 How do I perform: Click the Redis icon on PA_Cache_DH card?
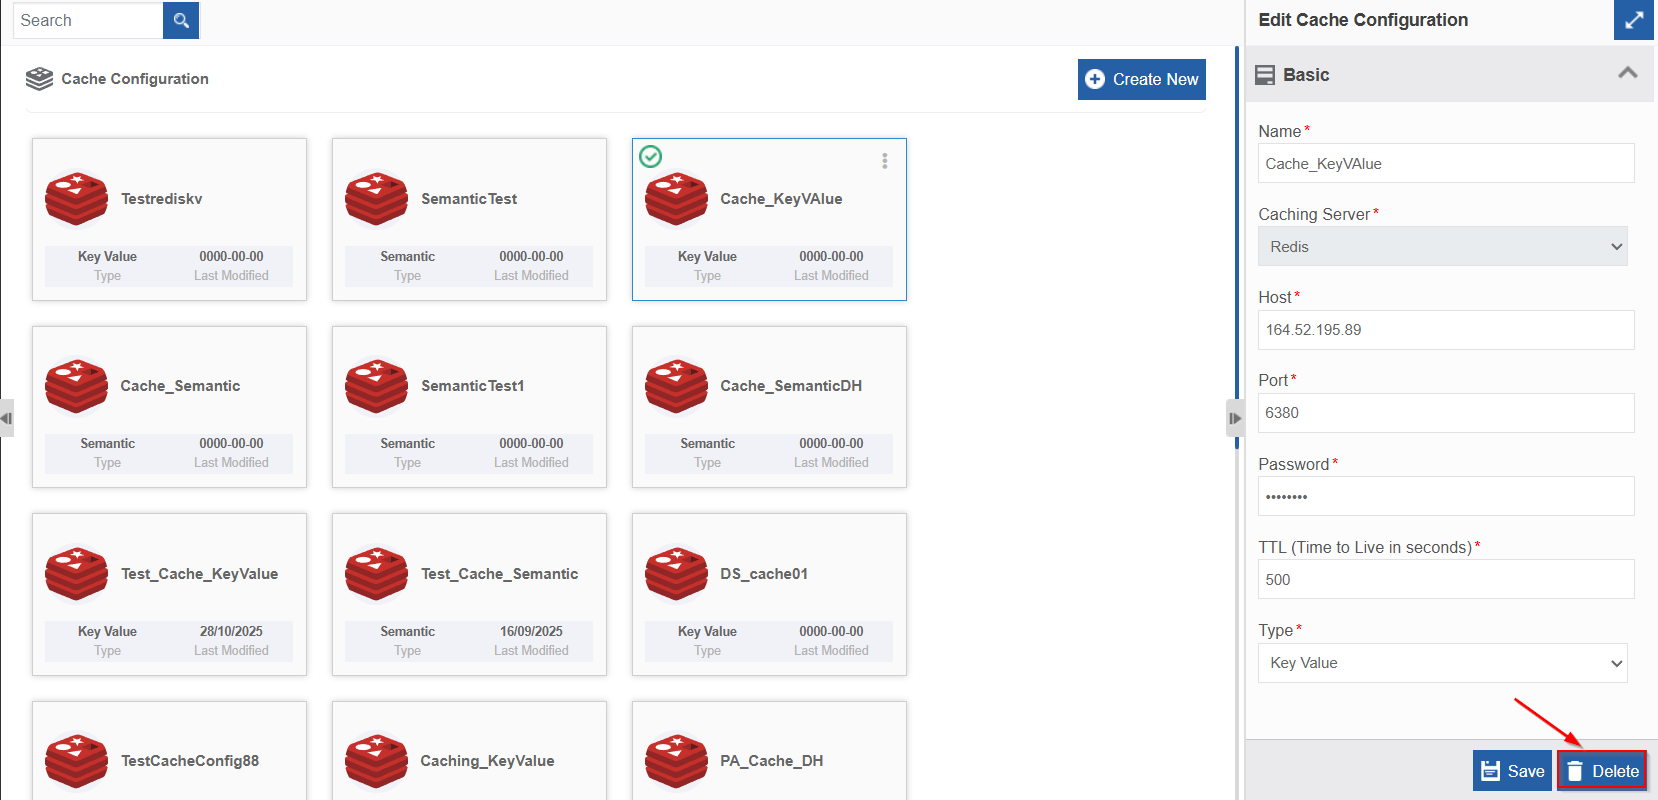(676, 761)
